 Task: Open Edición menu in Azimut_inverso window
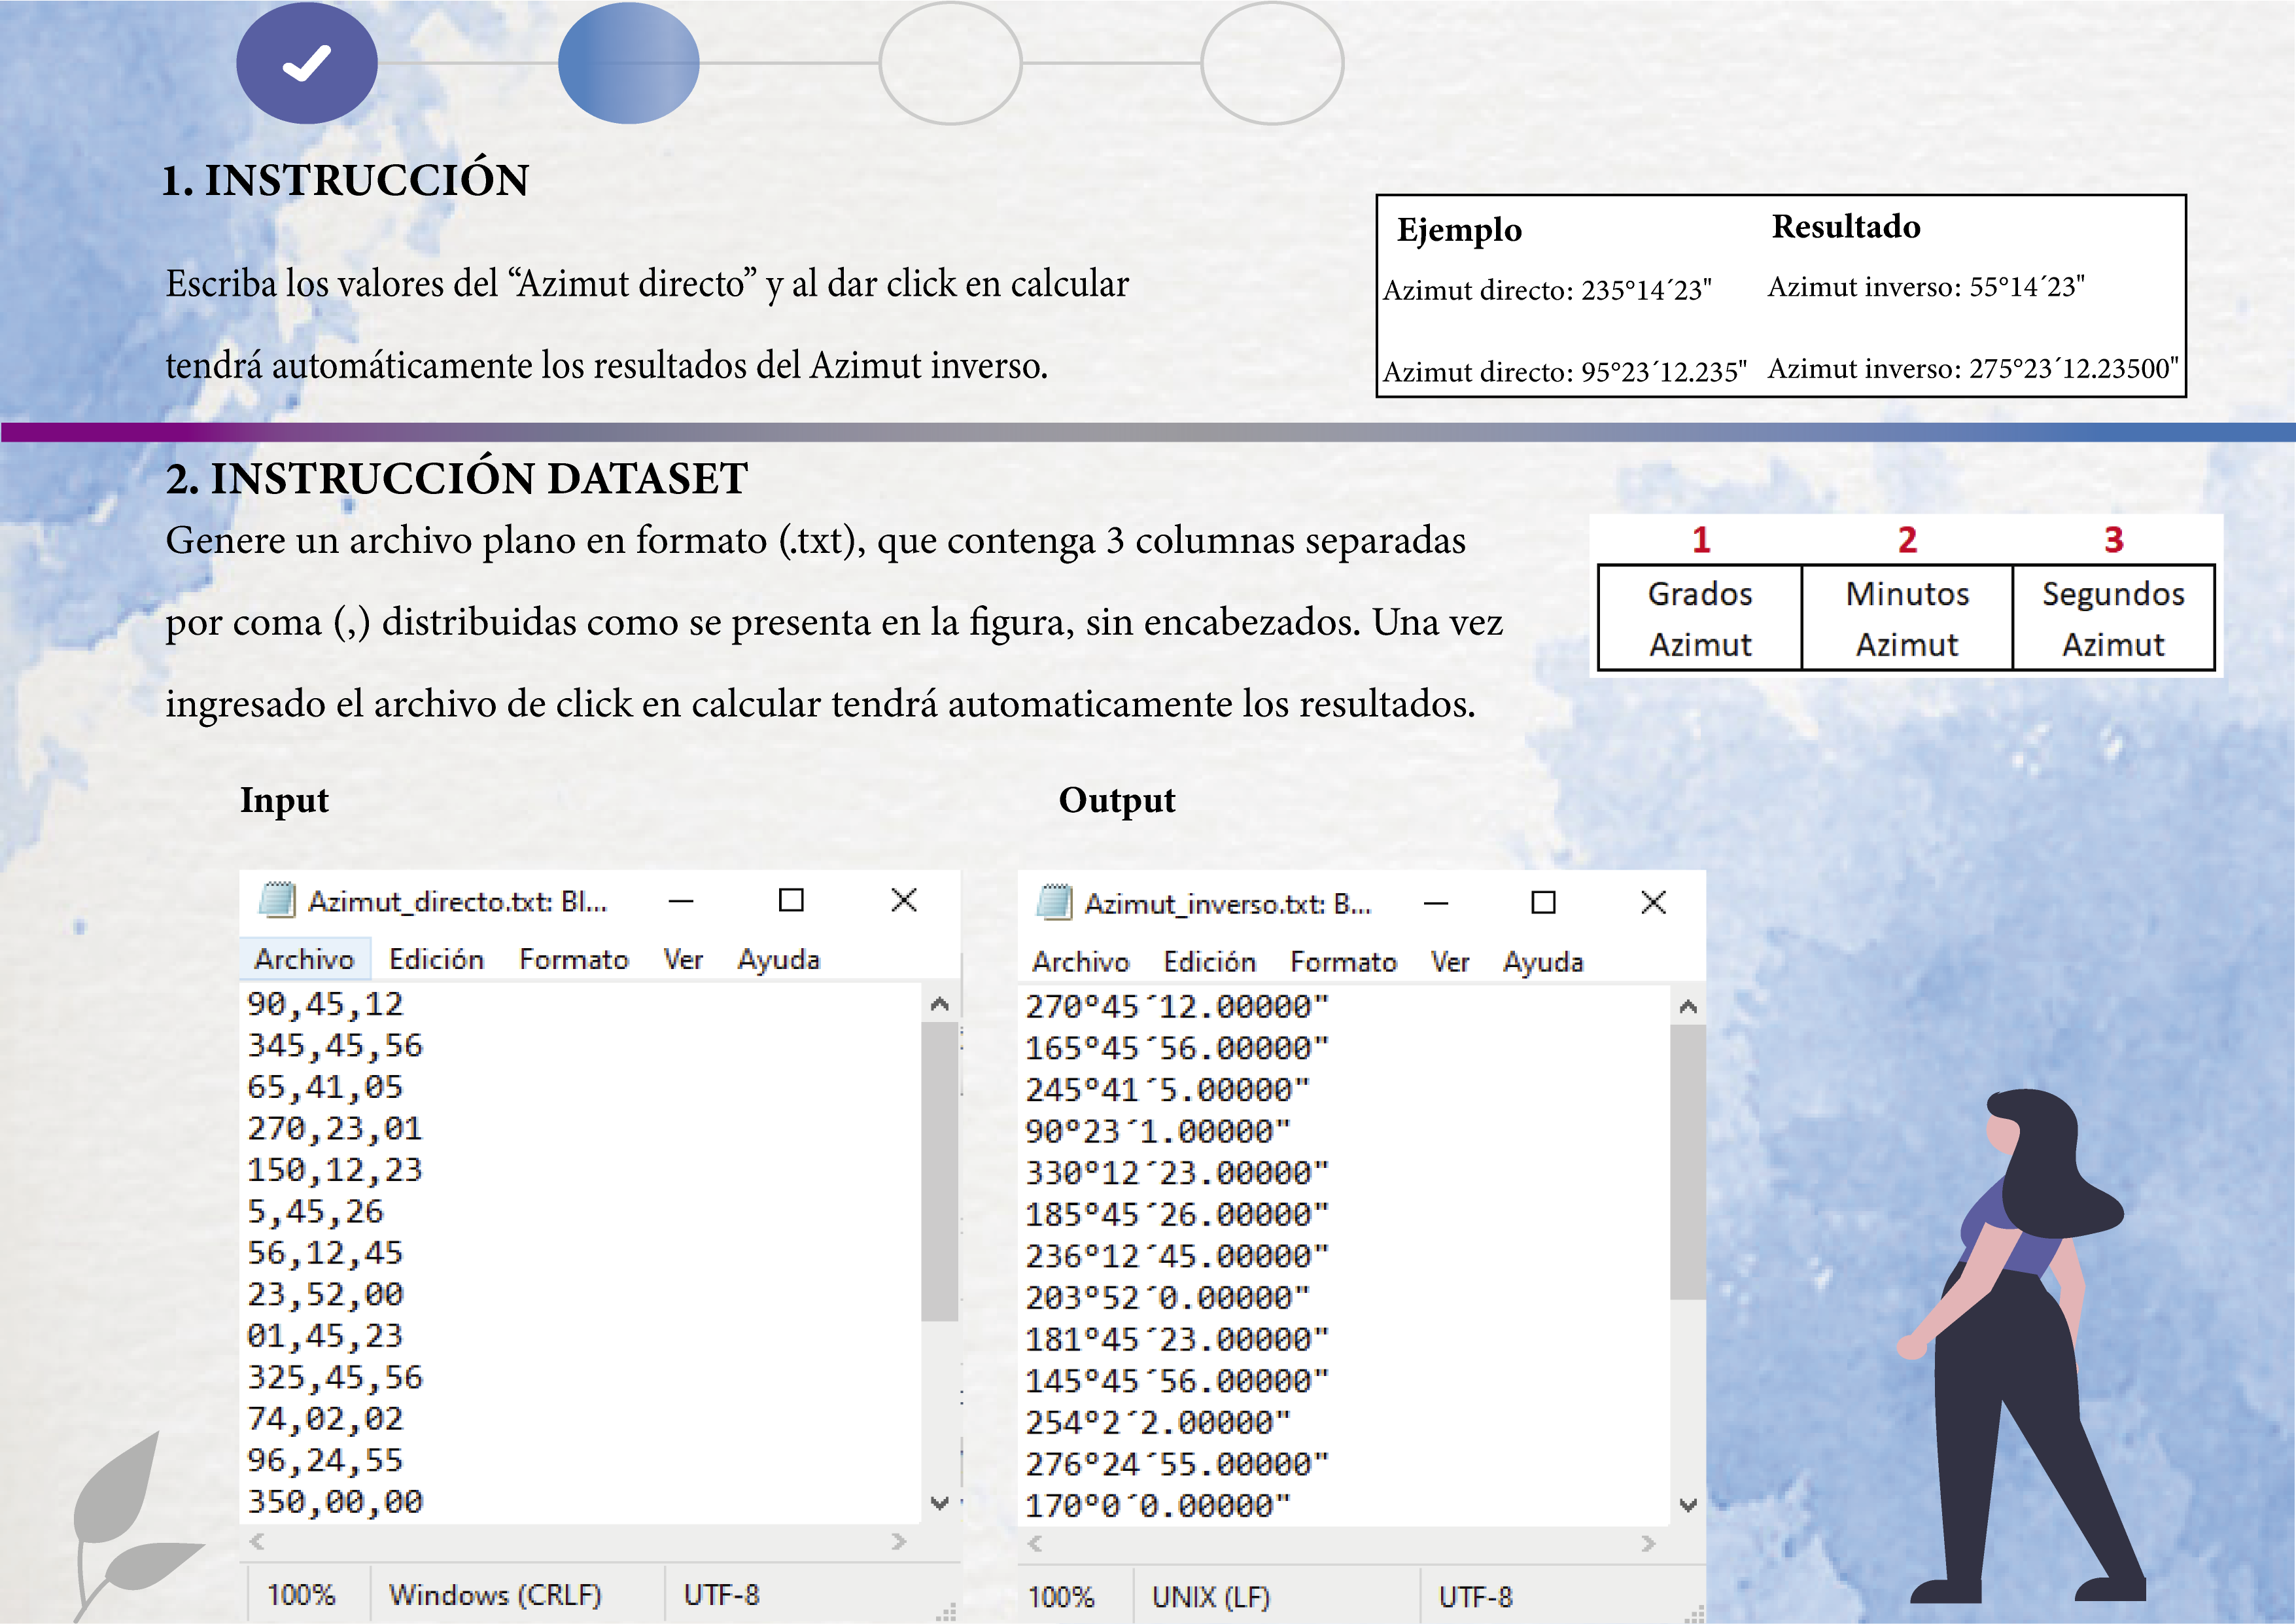pos(1209,962)
